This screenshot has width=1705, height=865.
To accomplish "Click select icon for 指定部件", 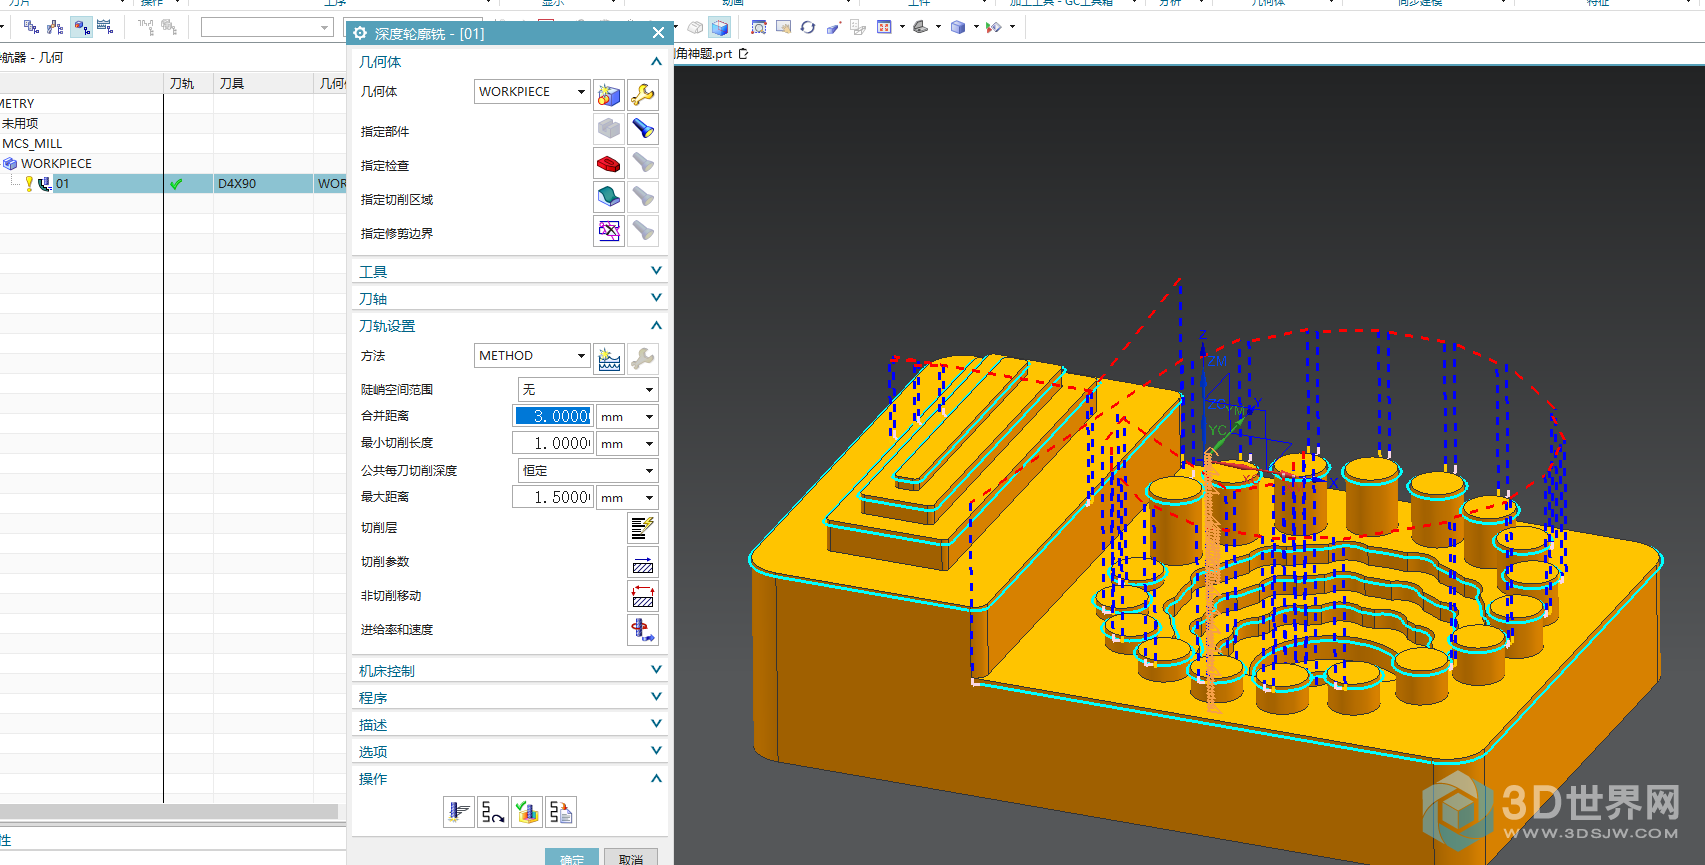I will (x=609, y=129).
